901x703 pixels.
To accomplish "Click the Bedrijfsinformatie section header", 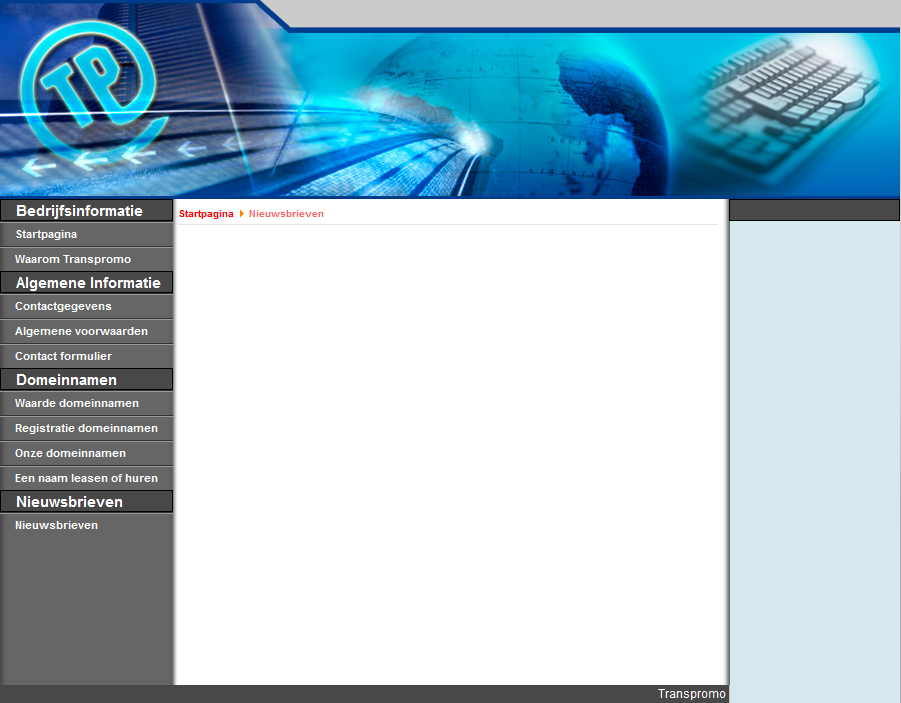I will 86,211.
